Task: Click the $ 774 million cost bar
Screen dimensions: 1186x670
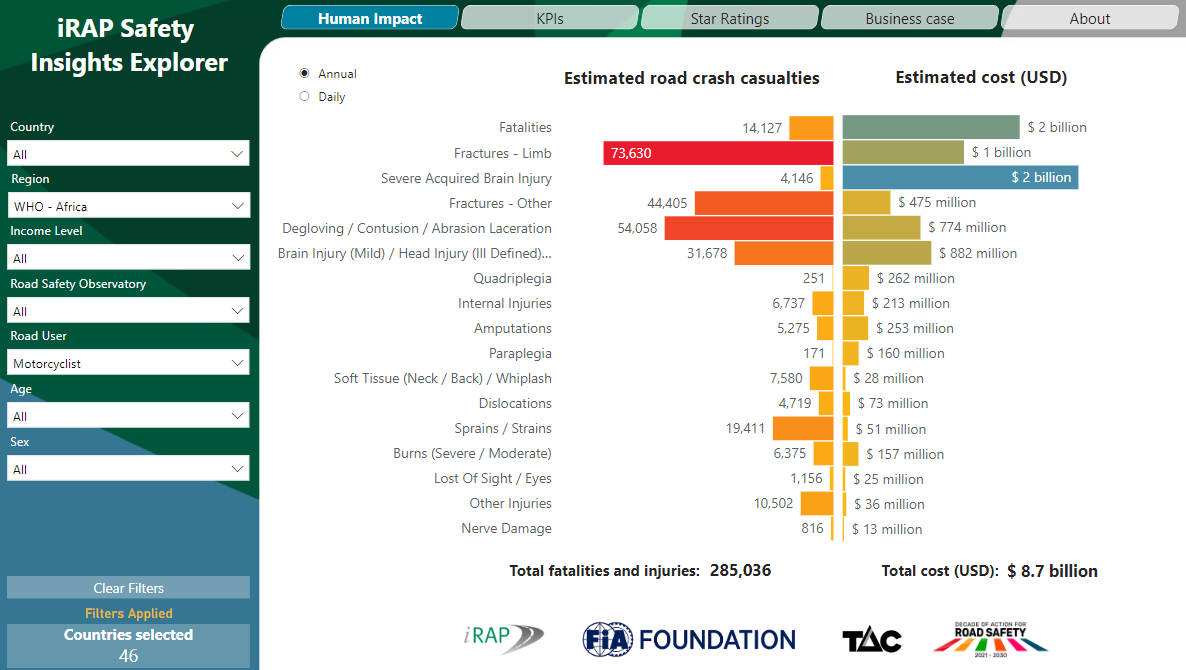Action: (x=881, y=227)
